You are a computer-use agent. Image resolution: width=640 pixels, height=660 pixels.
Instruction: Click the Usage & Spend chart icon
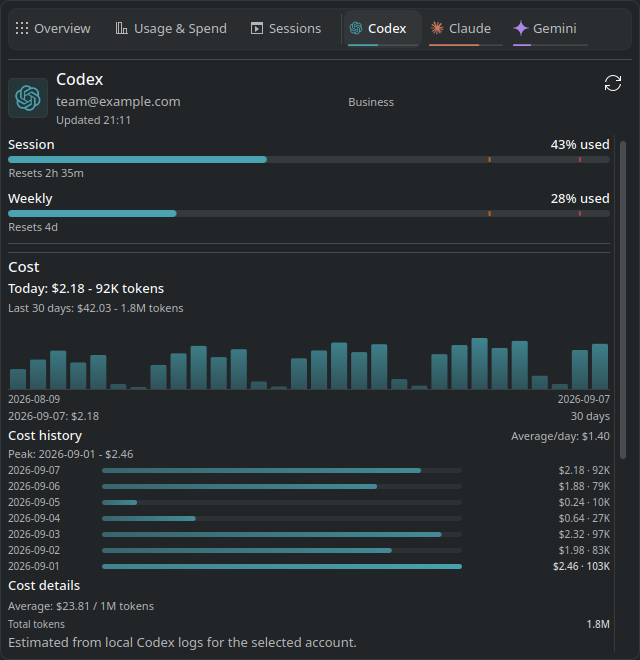(121, 29)
